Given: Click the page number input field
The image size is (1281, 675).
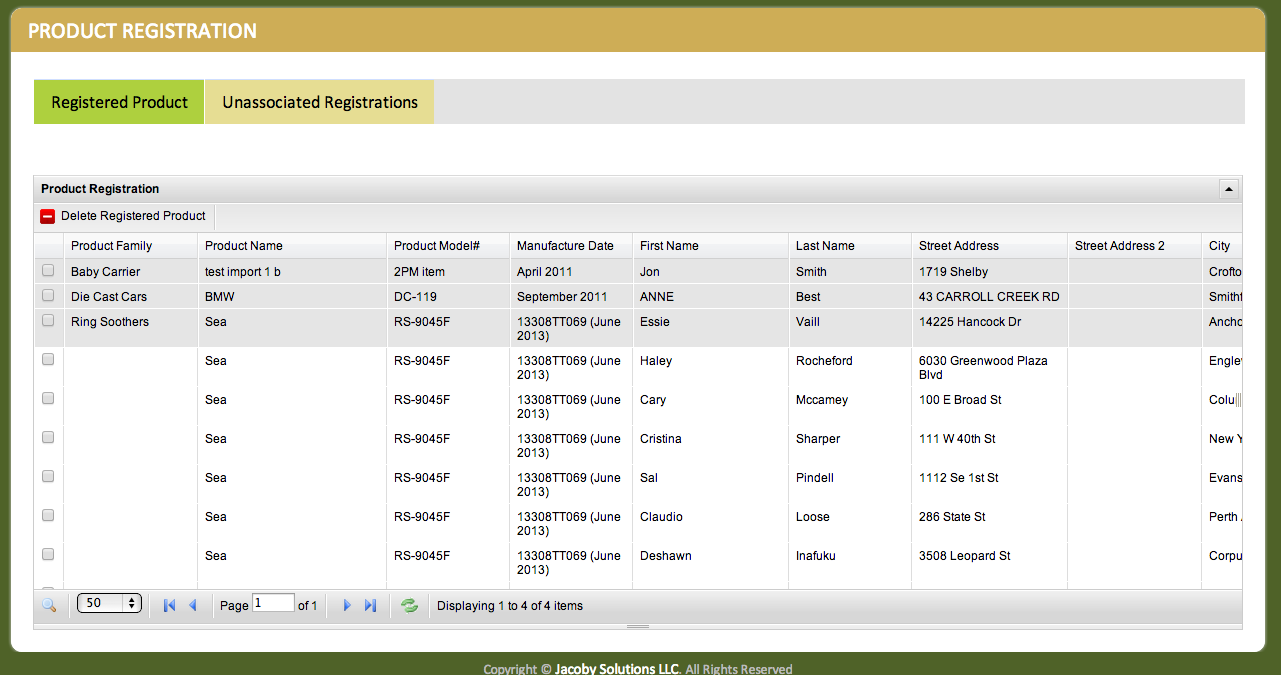Looking at the screenshot, I should click(273, 603).
